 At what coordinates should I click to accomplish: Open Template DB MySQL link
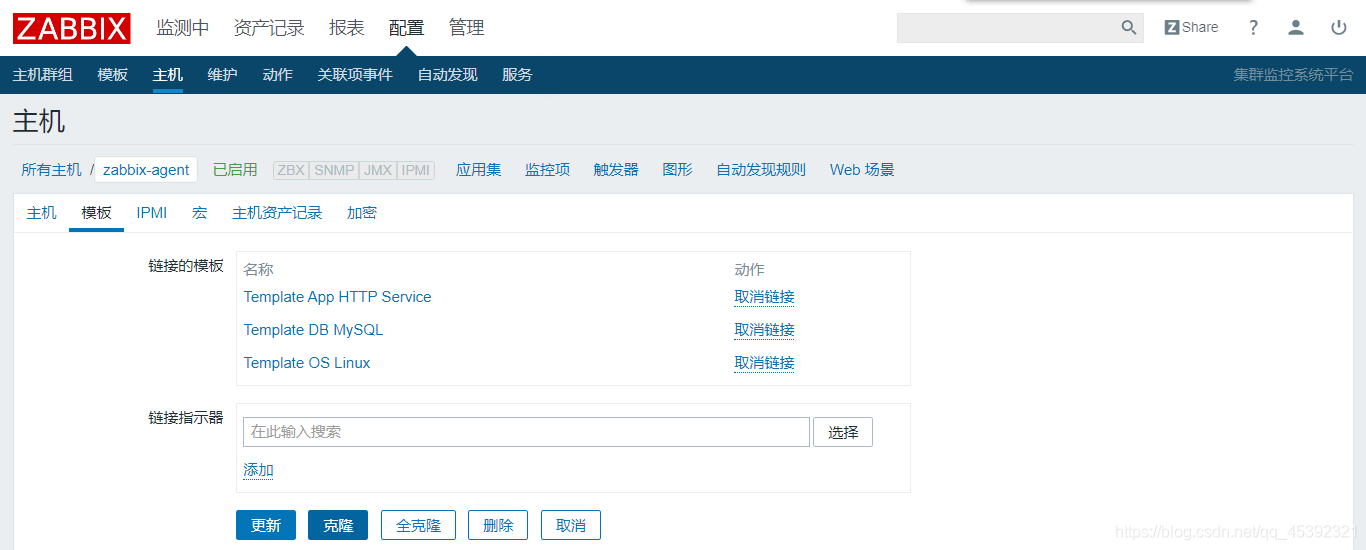click(x=314, y=330)
